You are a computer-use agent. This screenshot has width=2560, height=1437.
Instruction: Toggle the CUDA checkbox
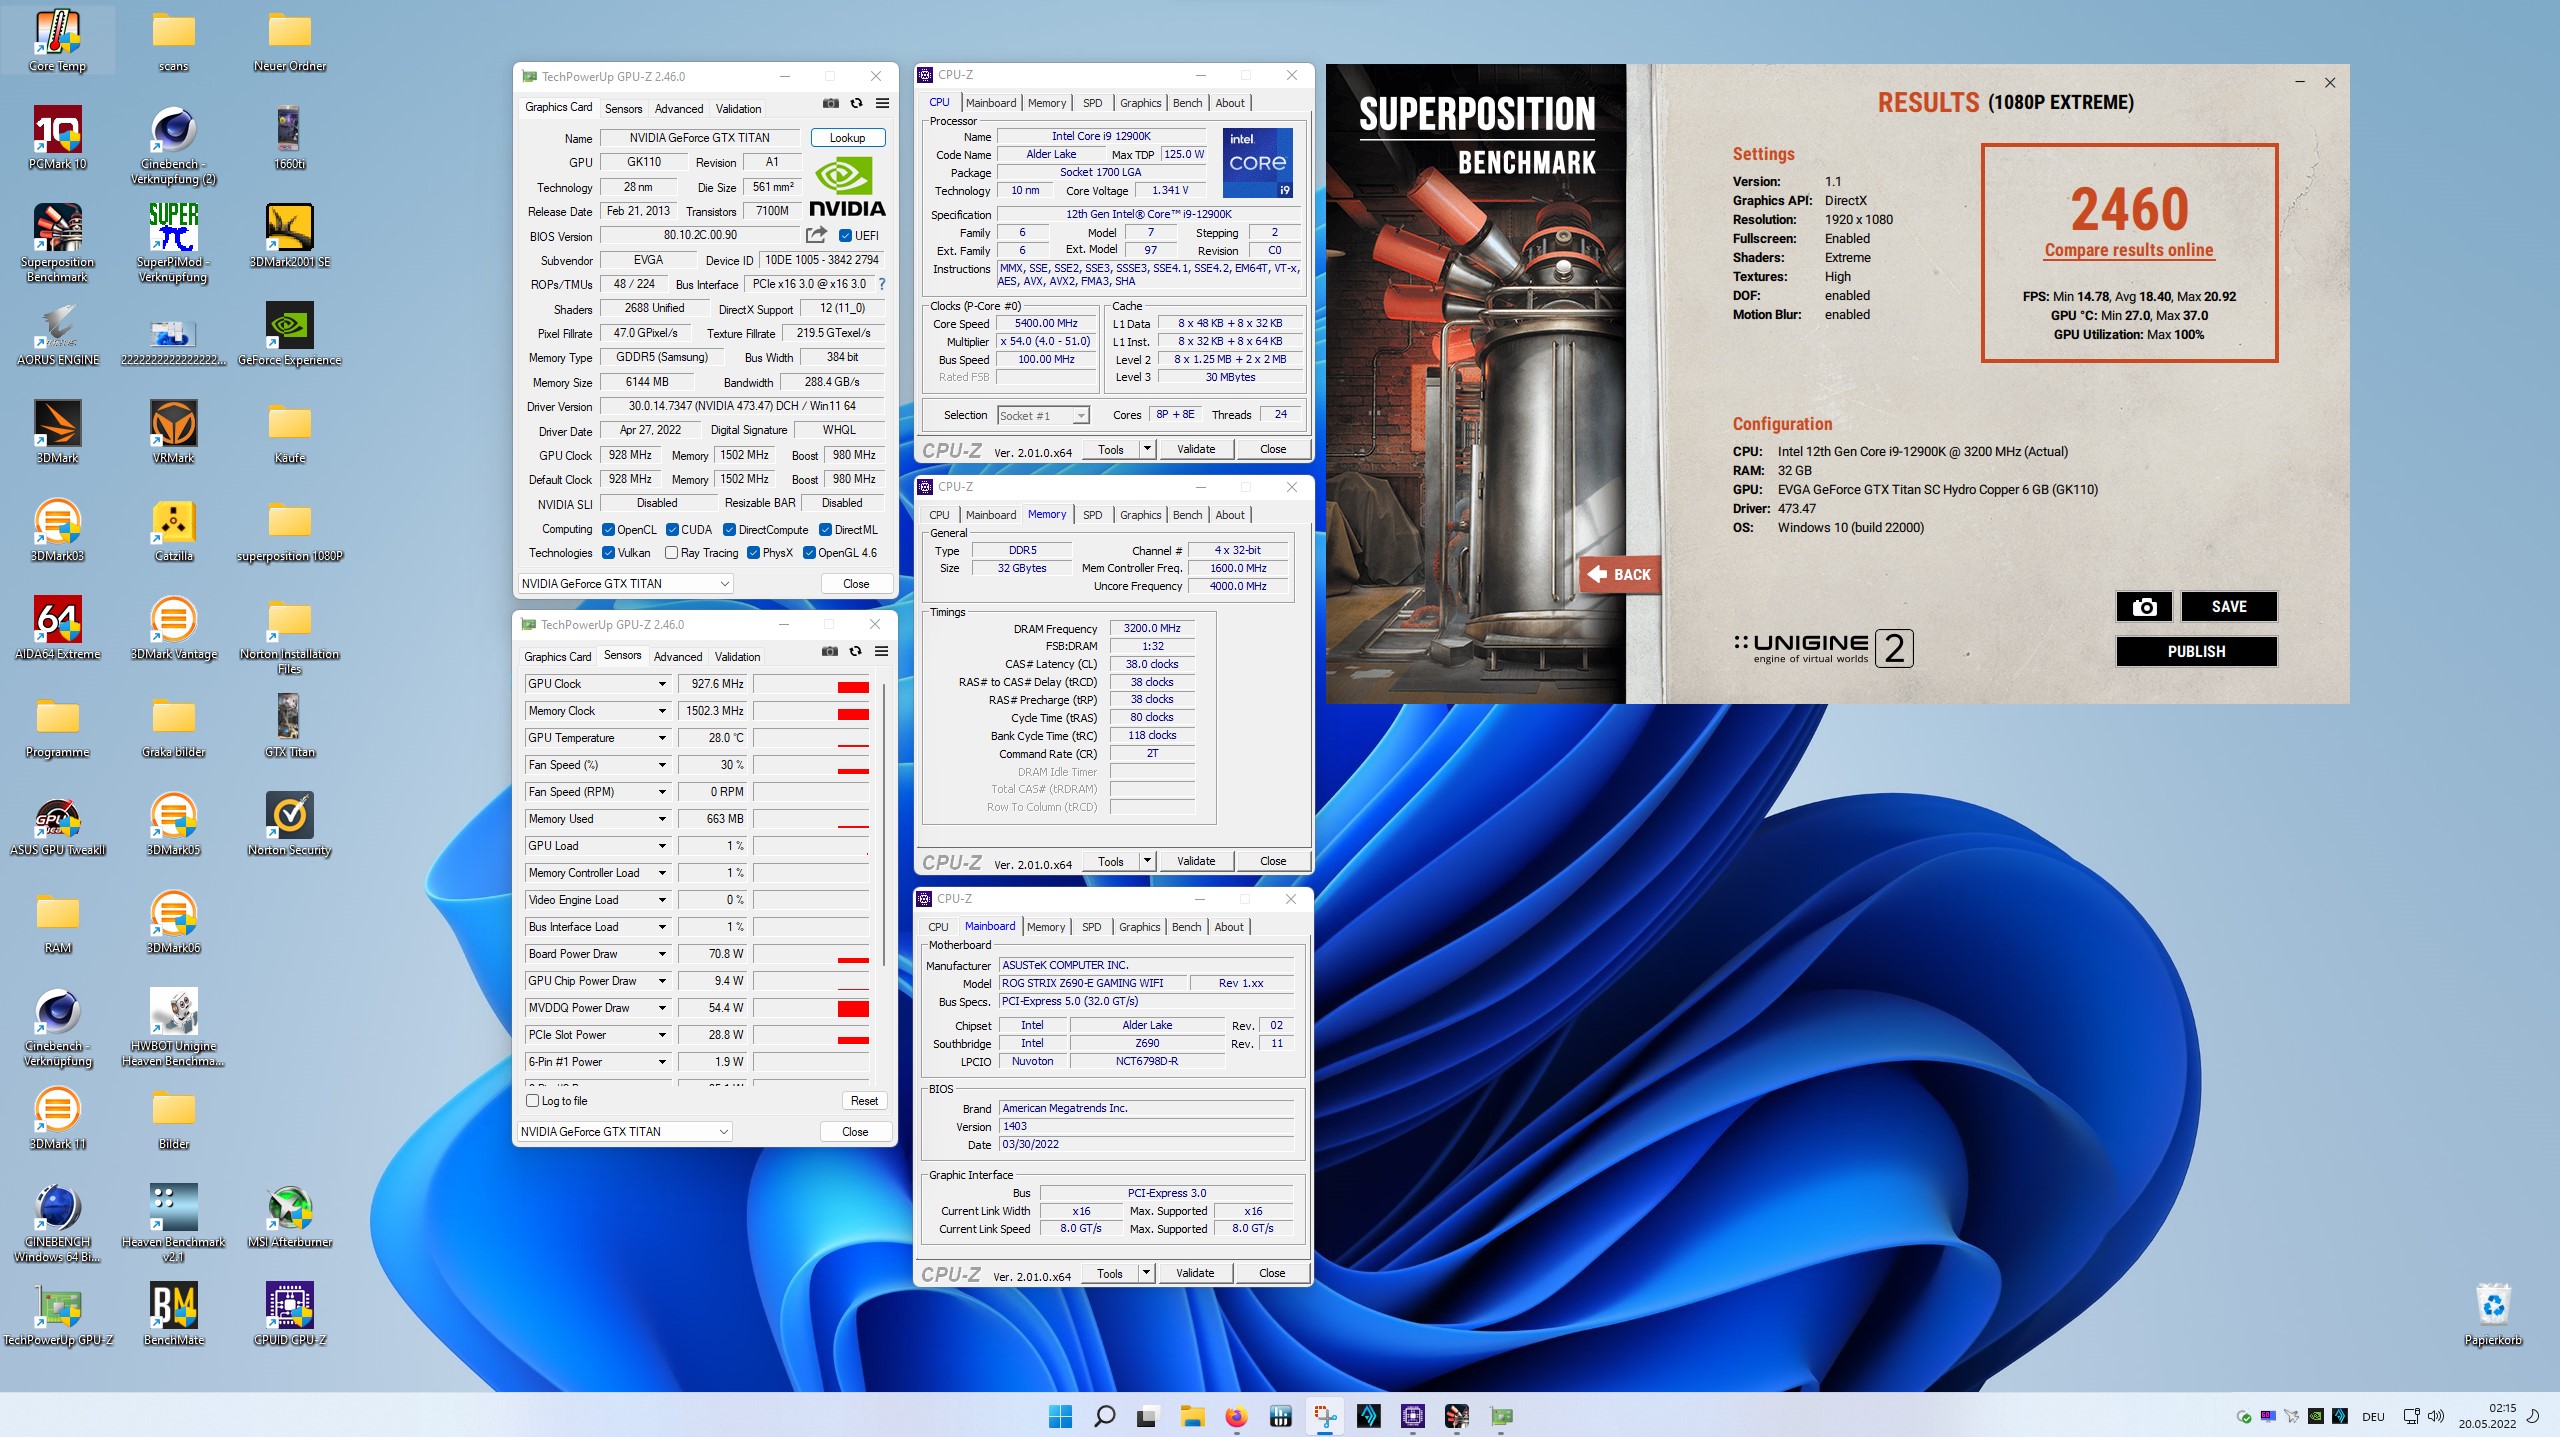pos(672,530)
